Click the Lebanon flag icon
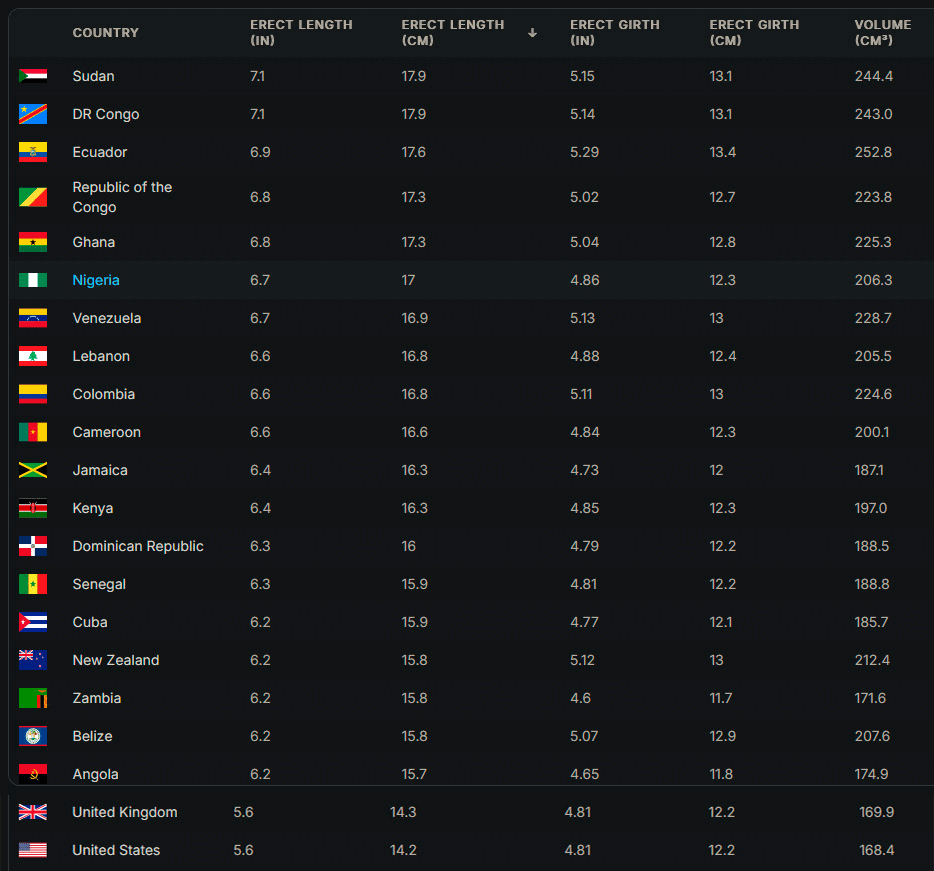Screen dimensions: 934x871 (33, 356)
